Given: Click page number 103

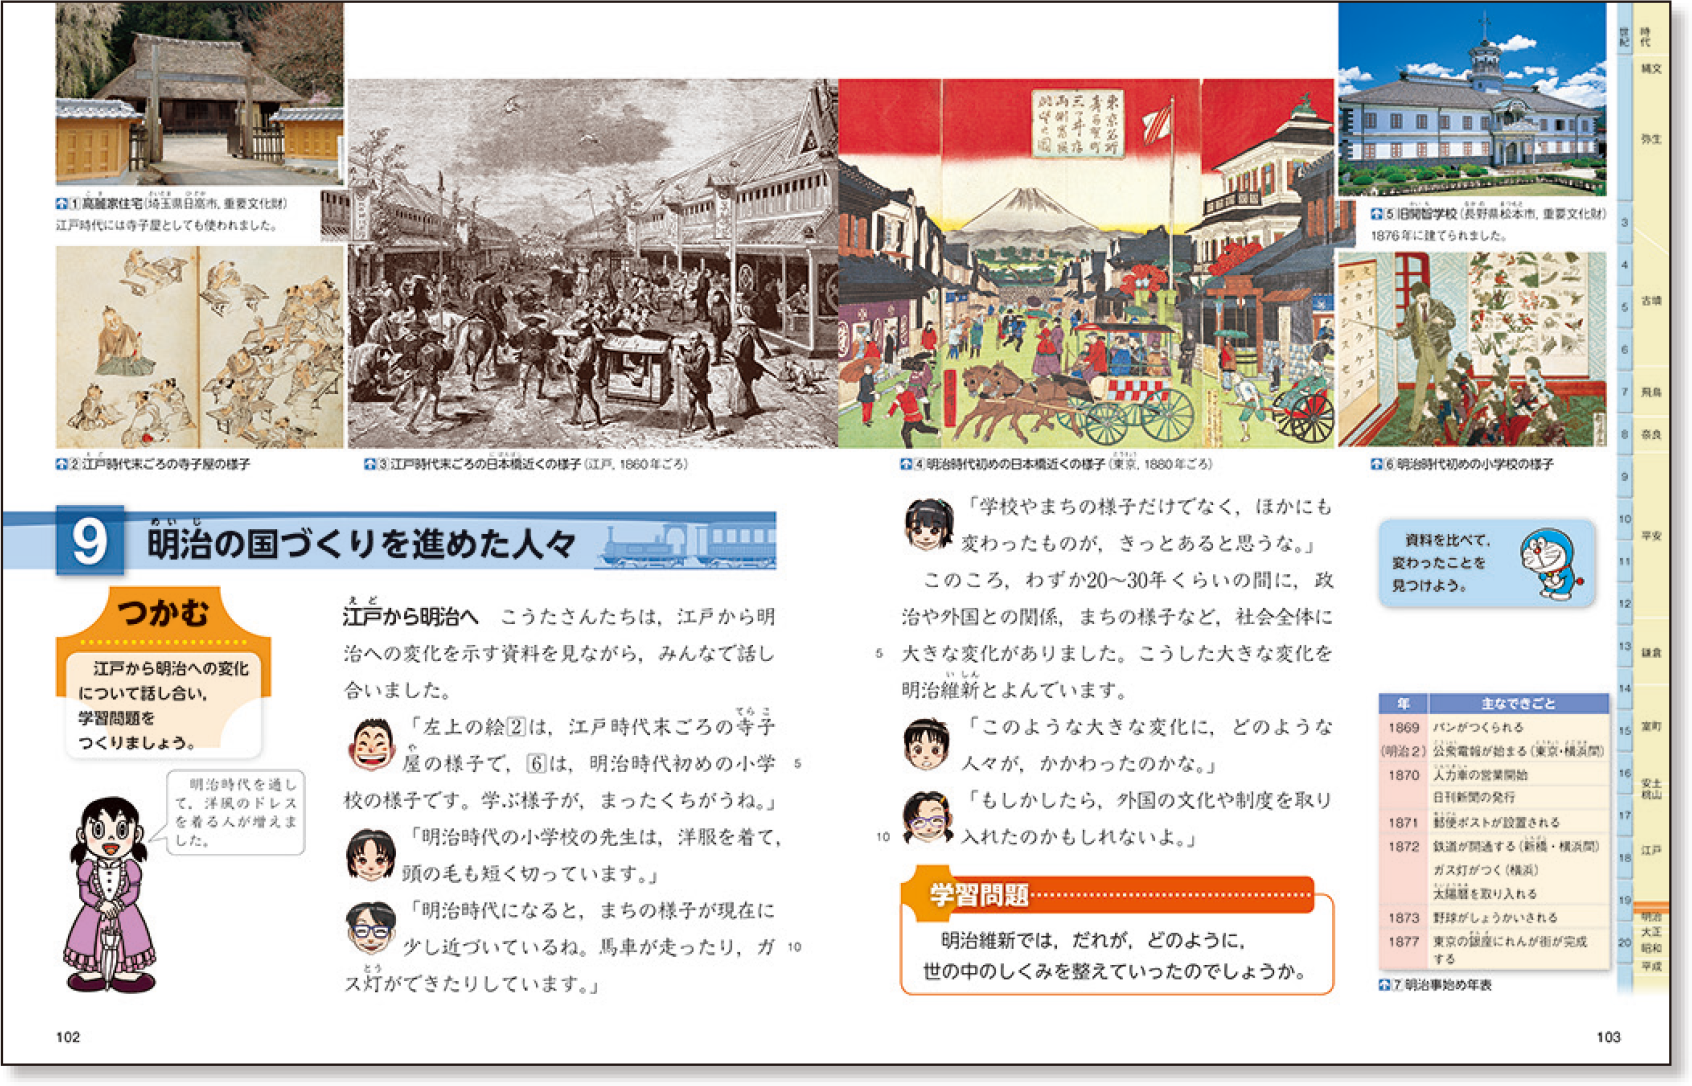Looking at the screenshot, I should click(x=1608, y=1037).
